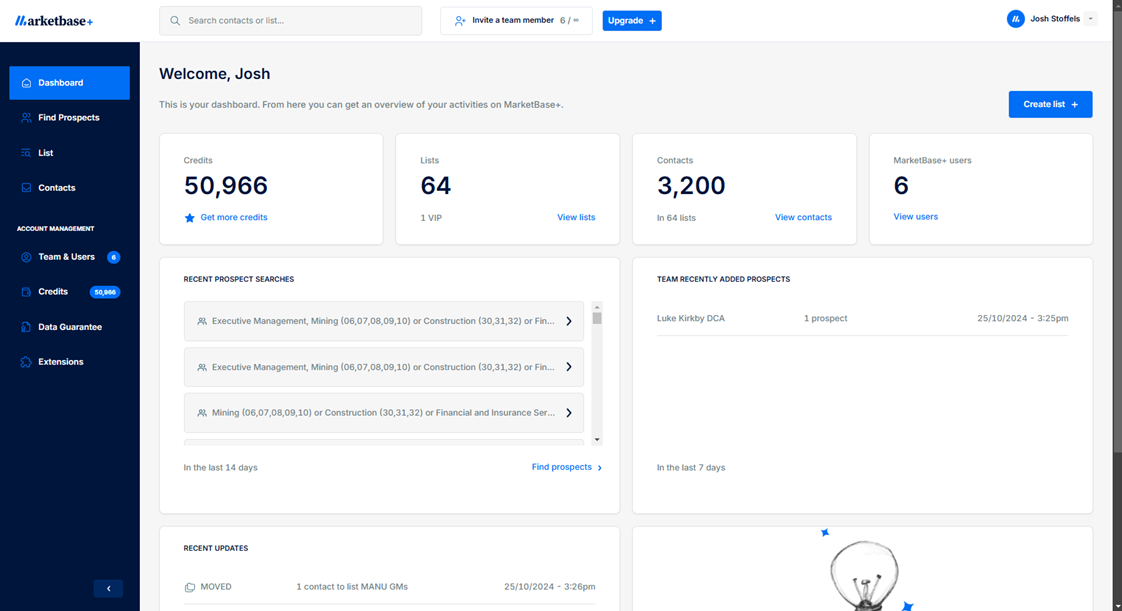This screenshot has height=611, width=1122.
Task: Click the 64 lists count
Action: 436,186
